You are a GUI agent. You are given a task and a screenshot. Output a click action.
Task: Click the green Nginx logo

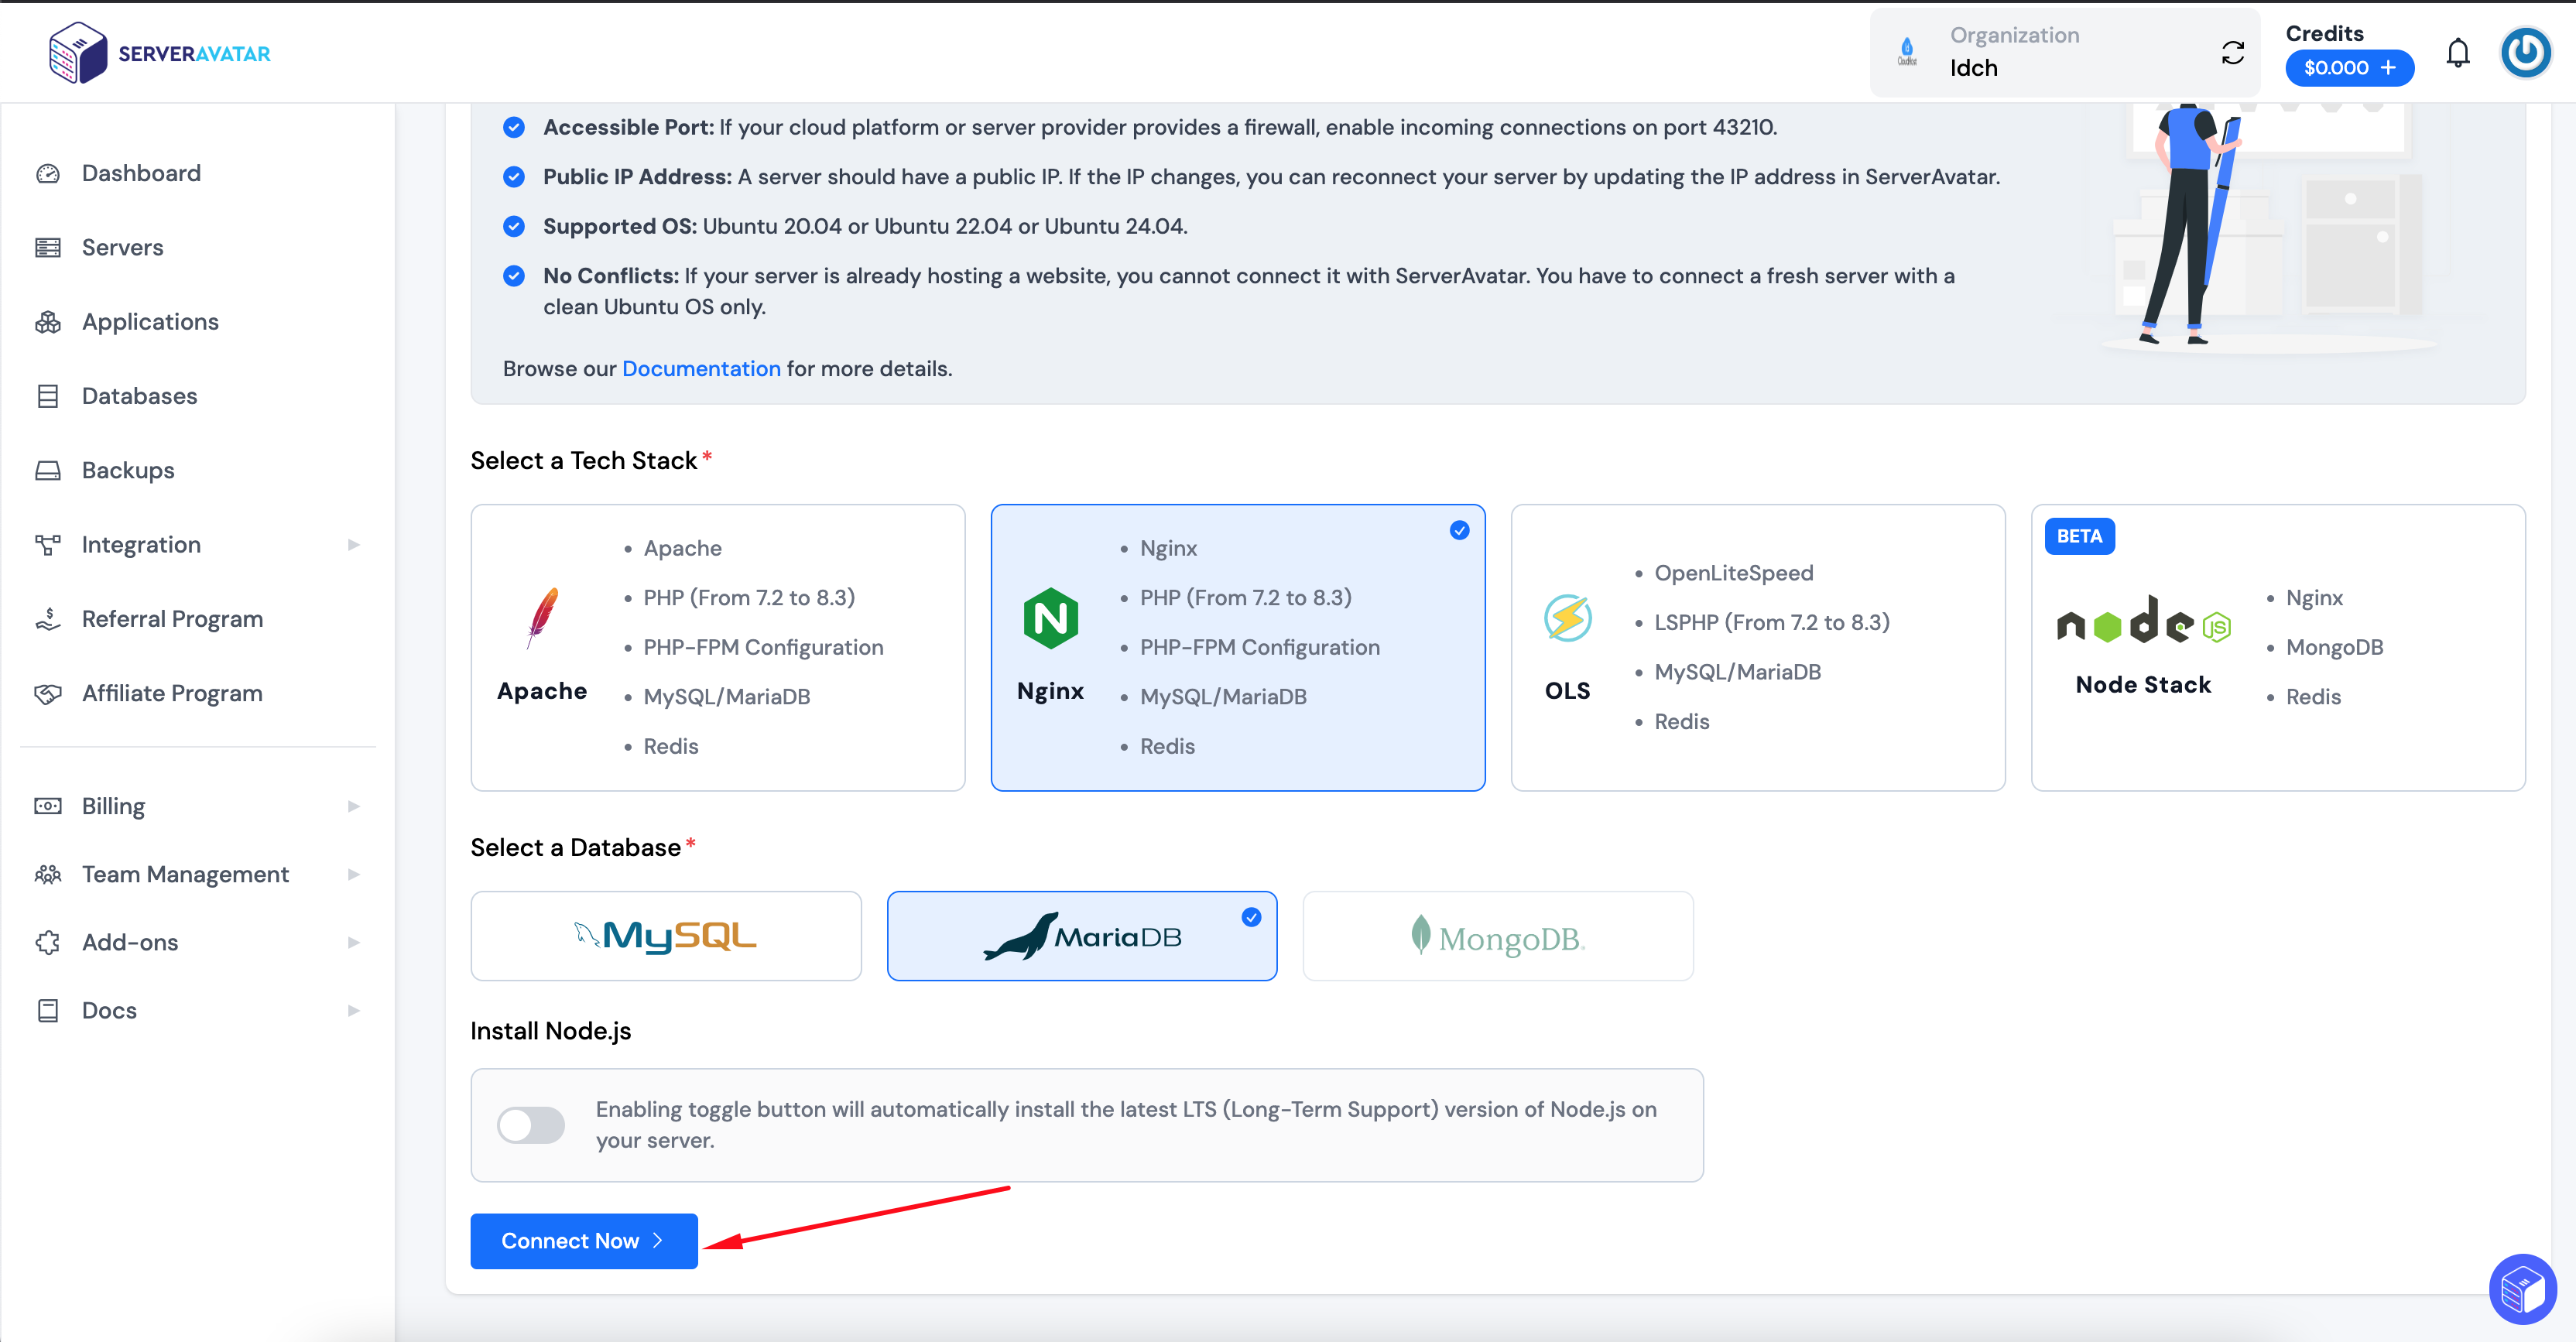1050,618
